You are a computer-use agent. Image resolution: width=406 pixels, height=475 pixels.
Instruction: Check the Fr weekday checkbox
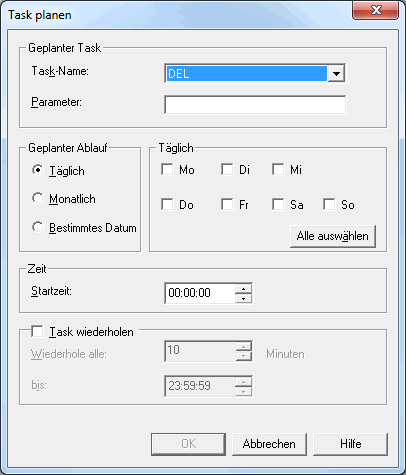(x=227, y=204)
